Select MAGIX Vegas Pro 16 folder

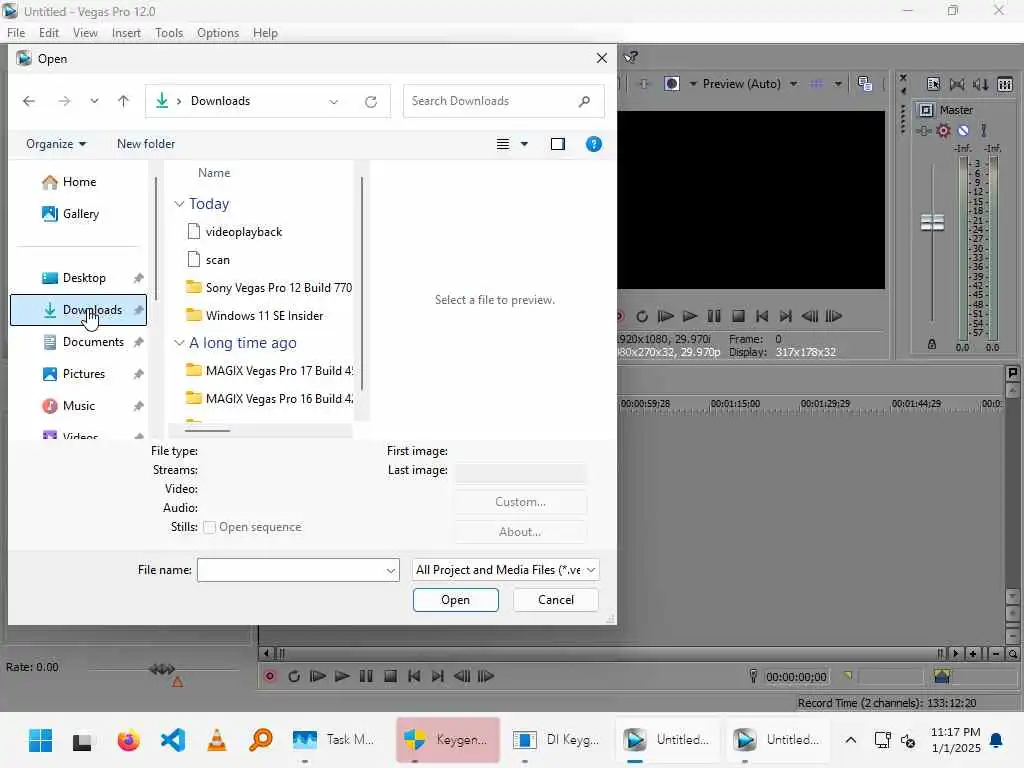268,399
